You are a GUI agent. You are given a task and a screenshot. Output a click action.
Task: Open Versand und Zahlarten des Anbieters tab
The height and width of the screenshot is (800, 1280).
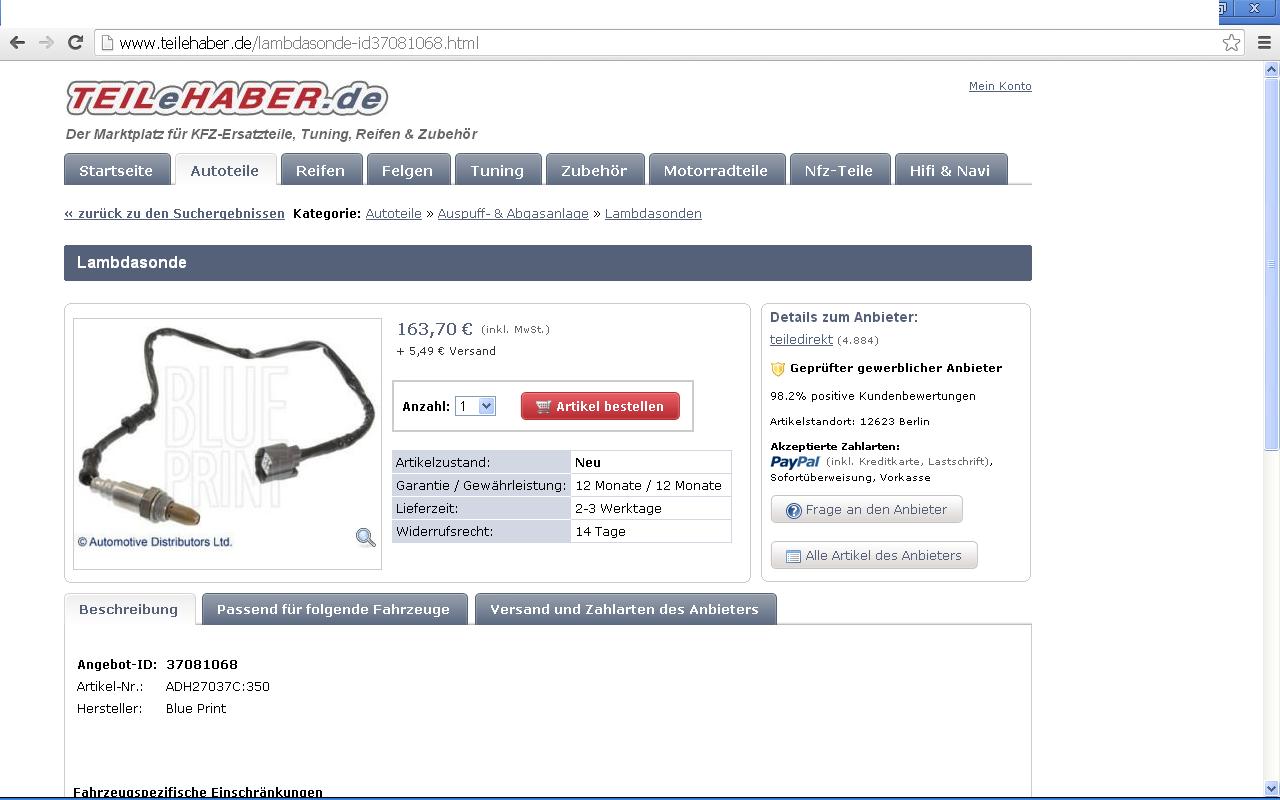click(x=624, y=609)
